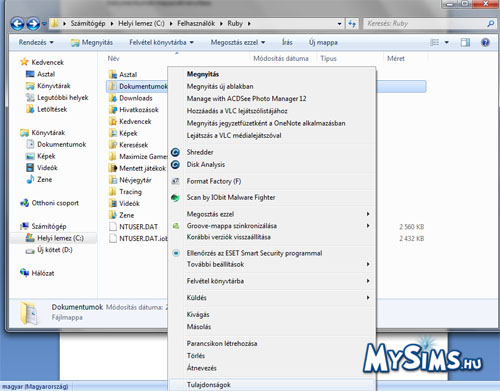The height and width of the screenshot is (391, 500).
Task: Select the Keresések folder row
Action: [x=134, y=145]
